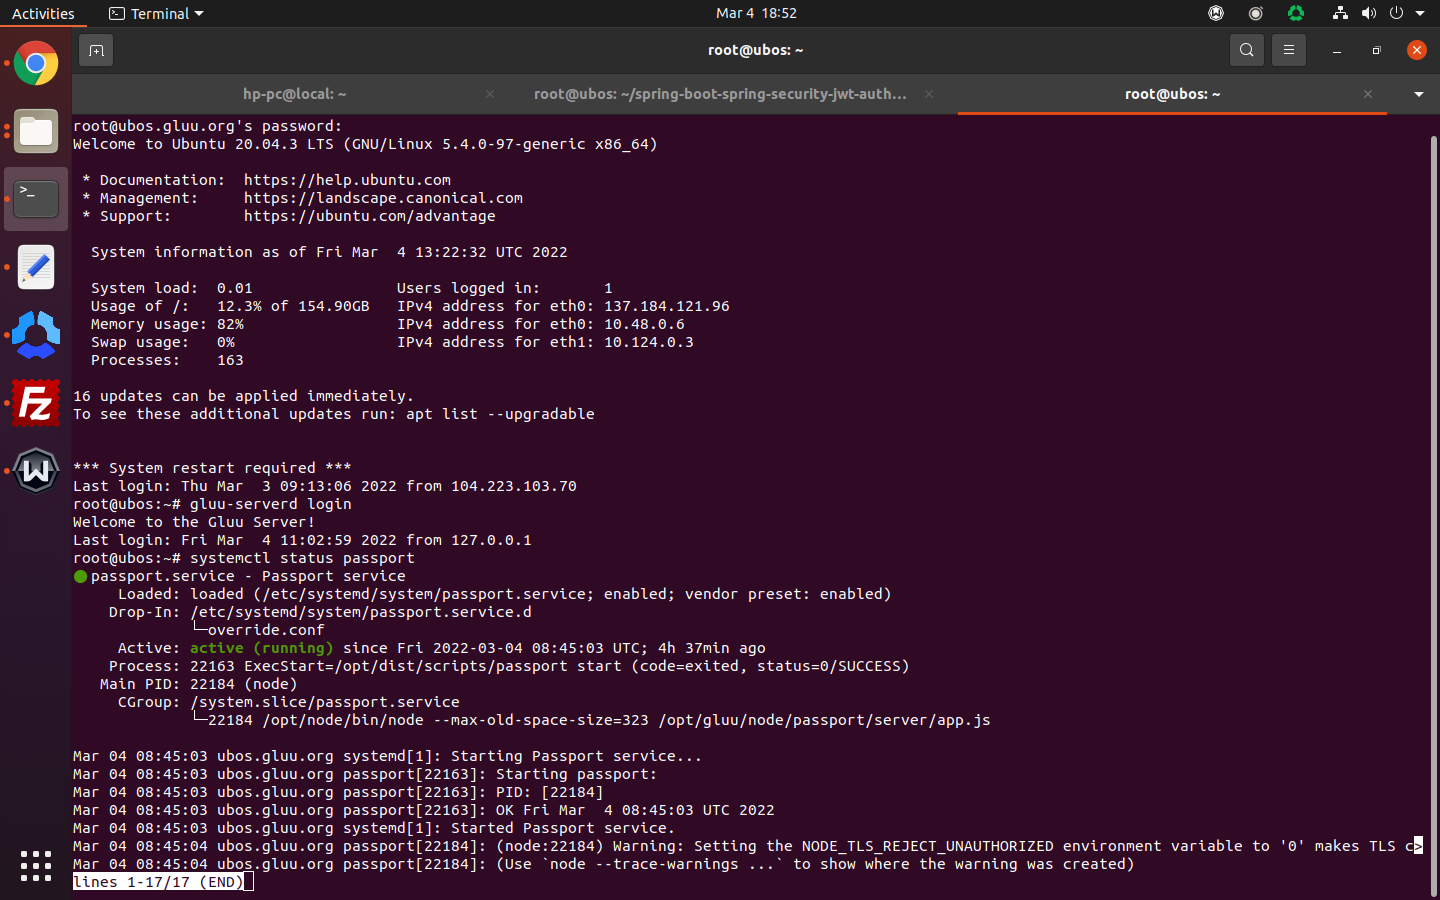Close the terminal window
This screenshot has width=1440, height=900.
(x=1417, y=50)
